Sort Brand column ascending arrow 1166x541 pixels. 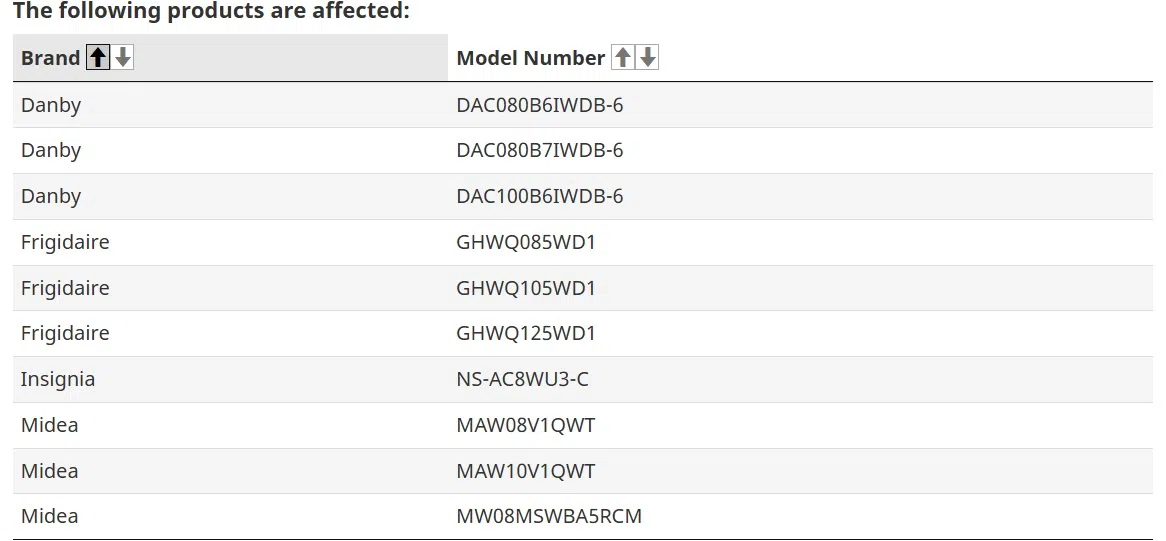click(98, 58)
